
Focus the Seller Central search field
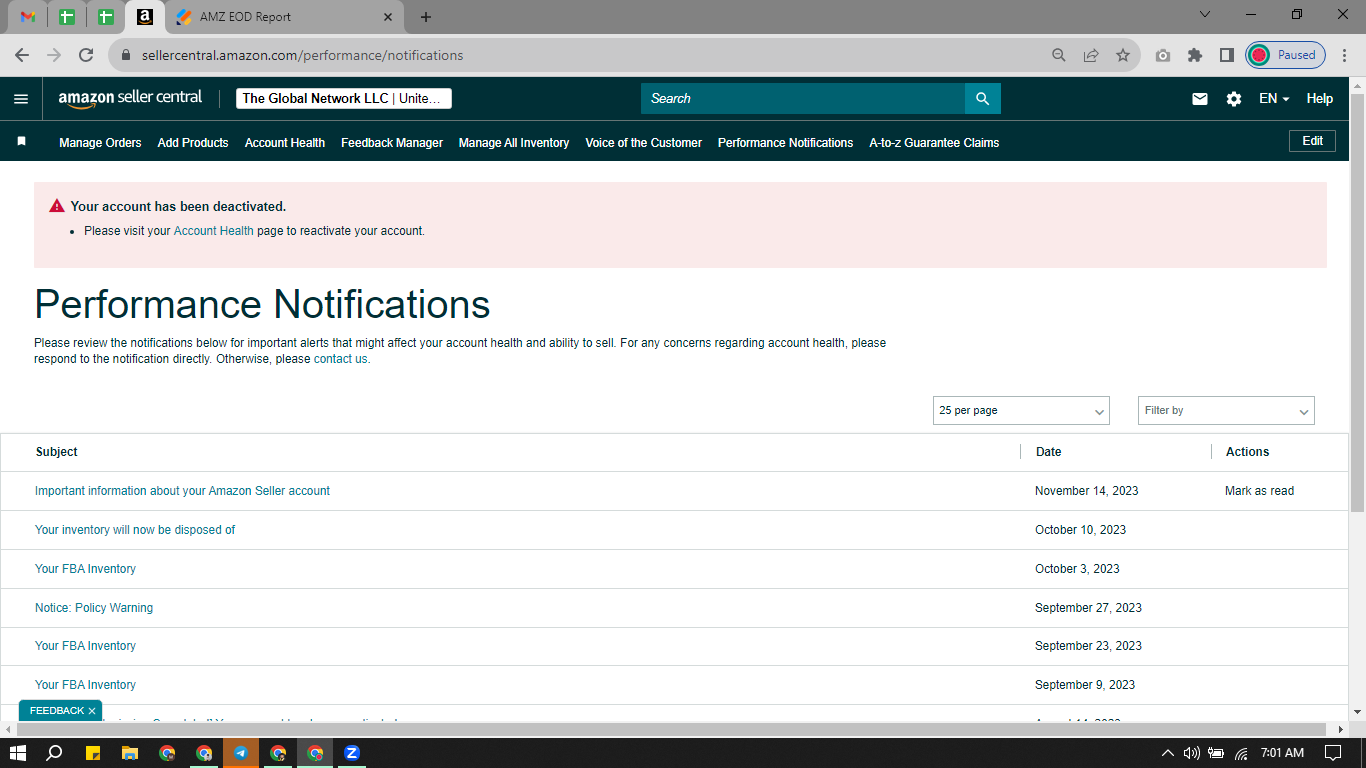click(x=803, y=98)
